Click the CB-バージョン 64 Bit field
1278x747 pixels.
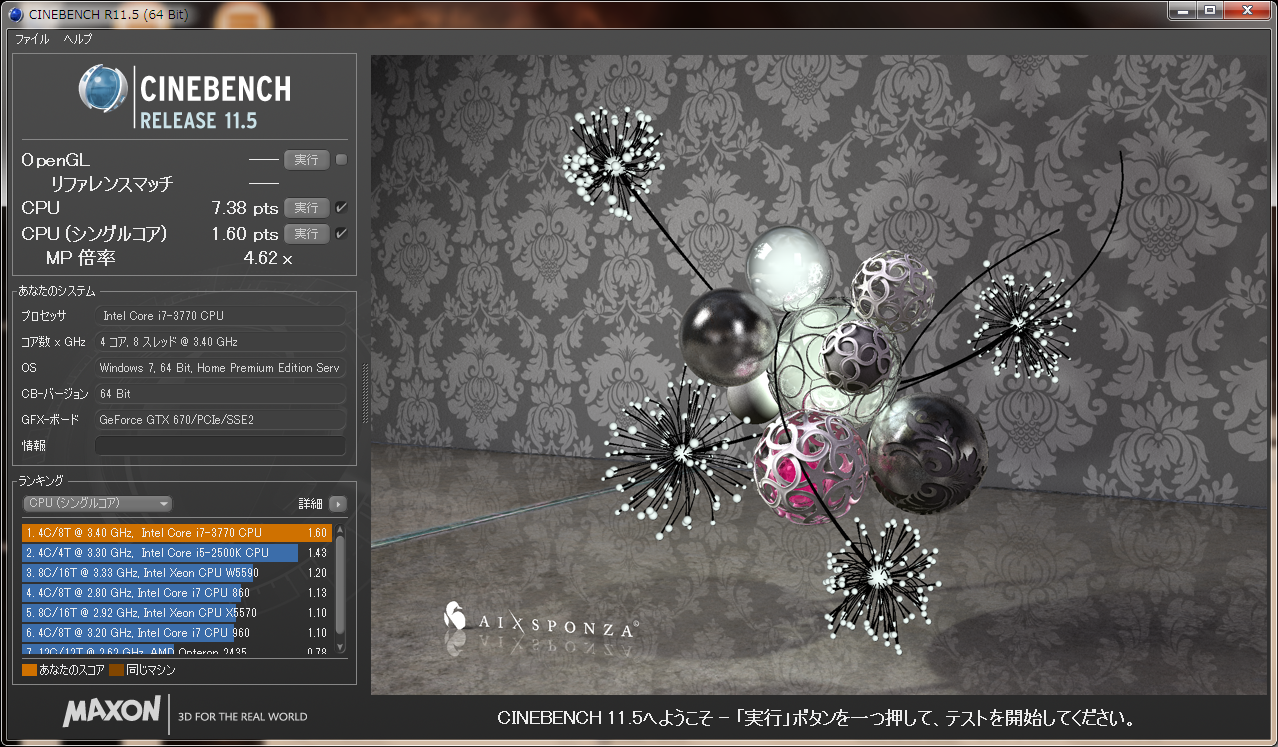220,394
